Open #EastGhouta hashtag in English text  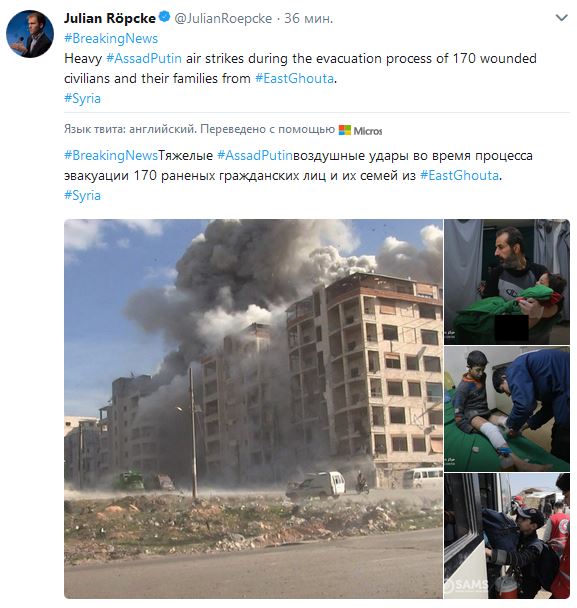click(294, 78)
